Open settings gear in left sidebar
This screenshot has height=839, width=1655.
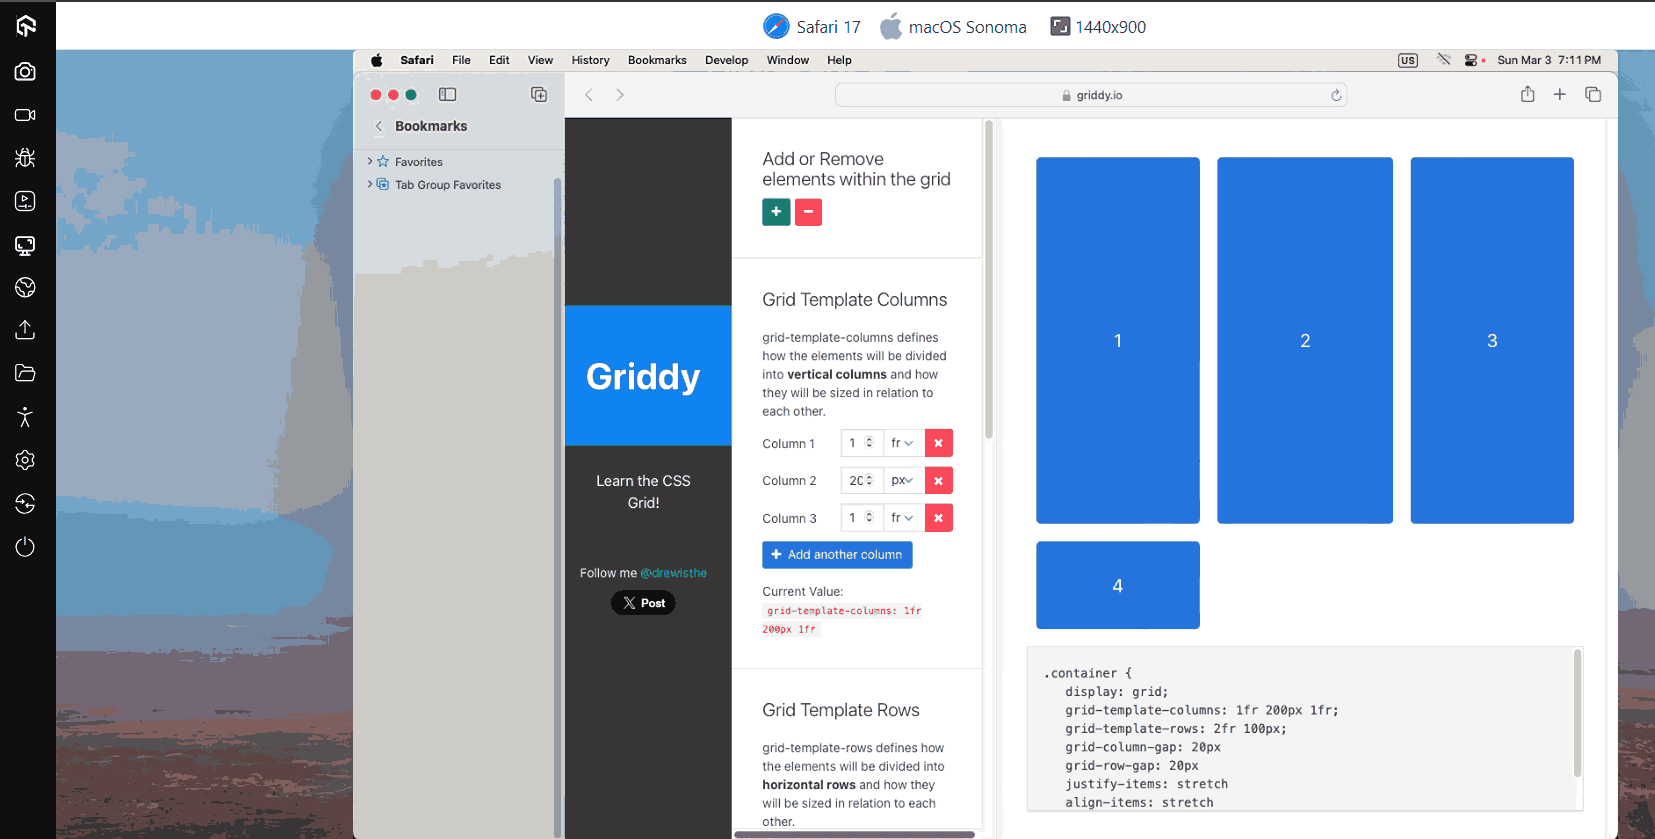tap(25, 460)
